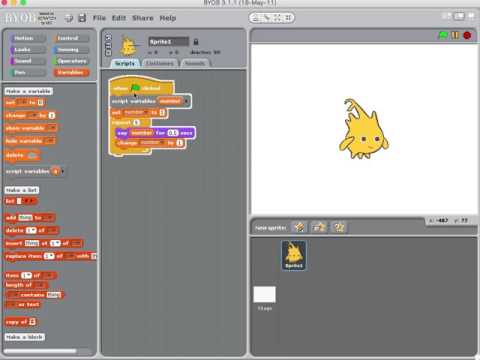Click the green flag to start scripts
This screenshot has width=480, height=360.
click(443, 35)
